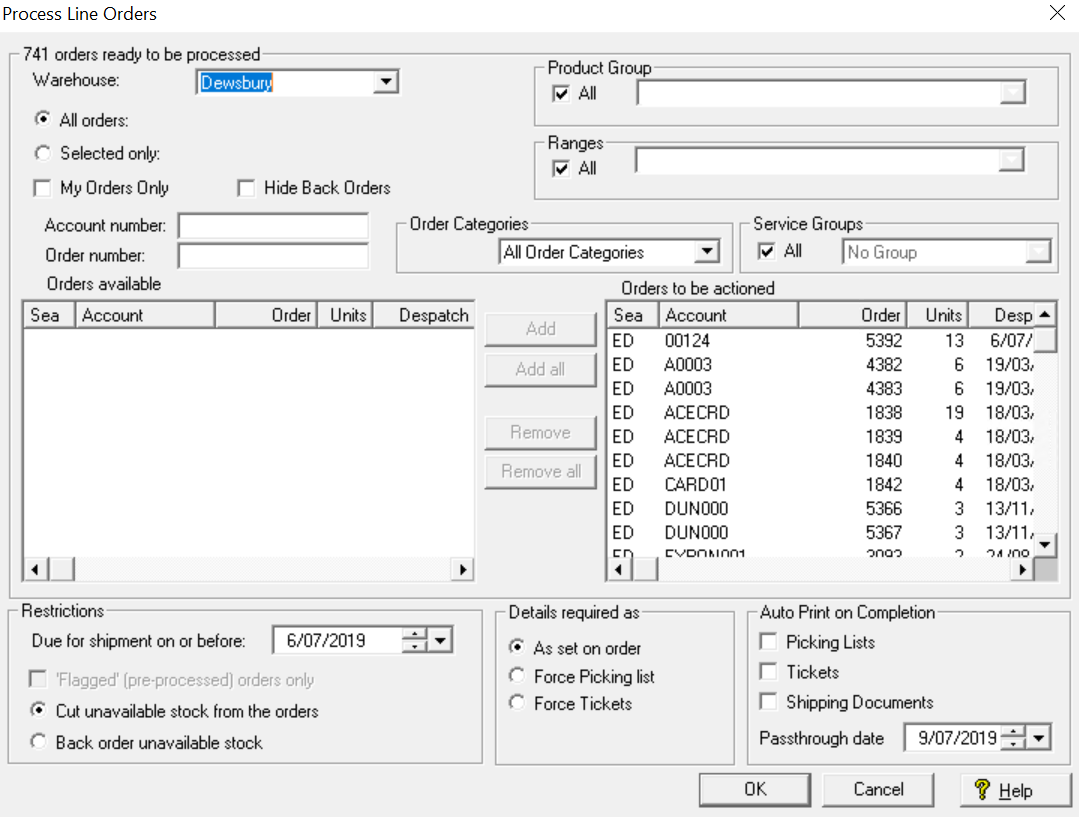Click the Add all button
The width and height of the screenshot is (1079, 817).
pyautogui.click(x=540, y=370)
